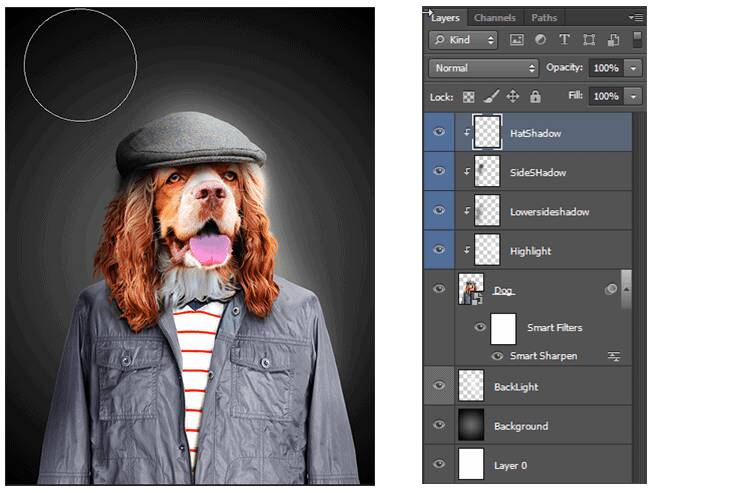
Task: Filter layers by pixel layer icon
Action: coord(516,40)
